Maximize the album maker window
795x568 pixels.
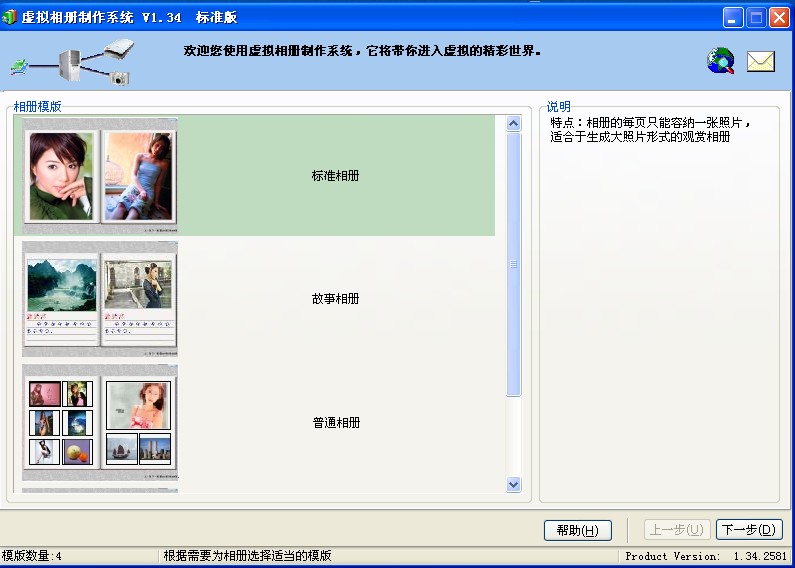(756, 17)
